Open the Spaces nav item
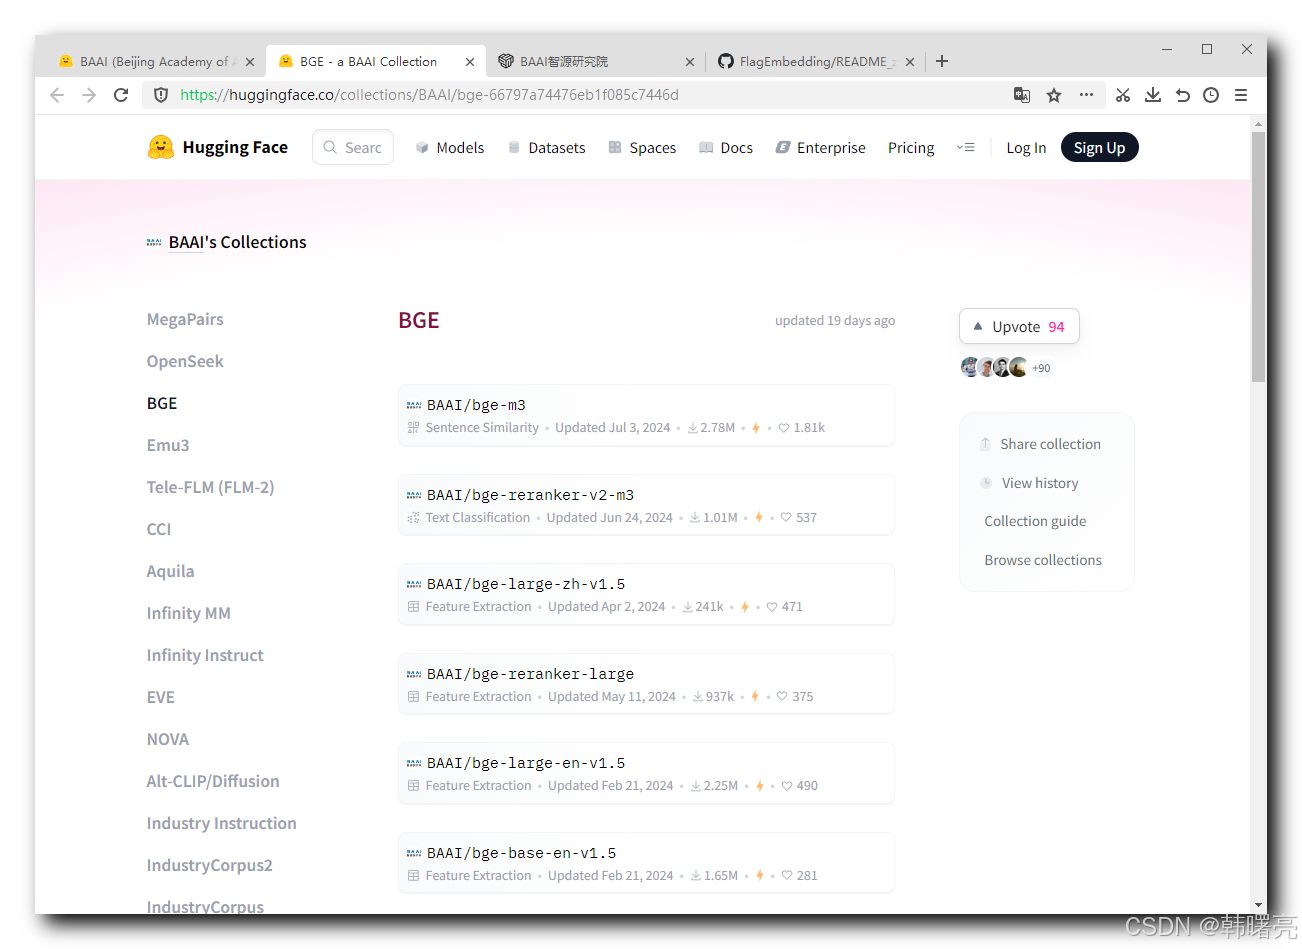 coord(642,147)
